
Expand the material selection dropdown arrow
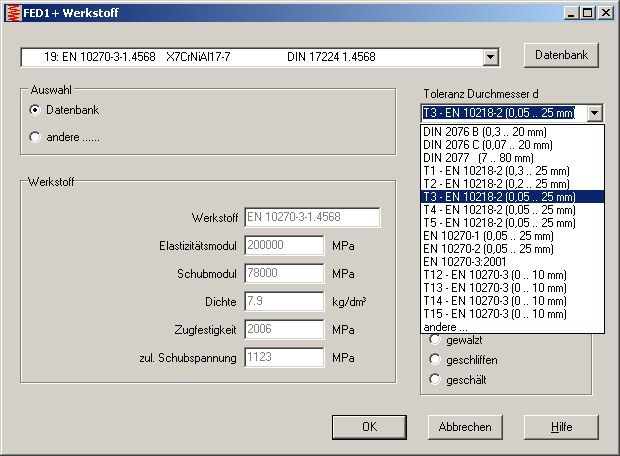(490, 57)
